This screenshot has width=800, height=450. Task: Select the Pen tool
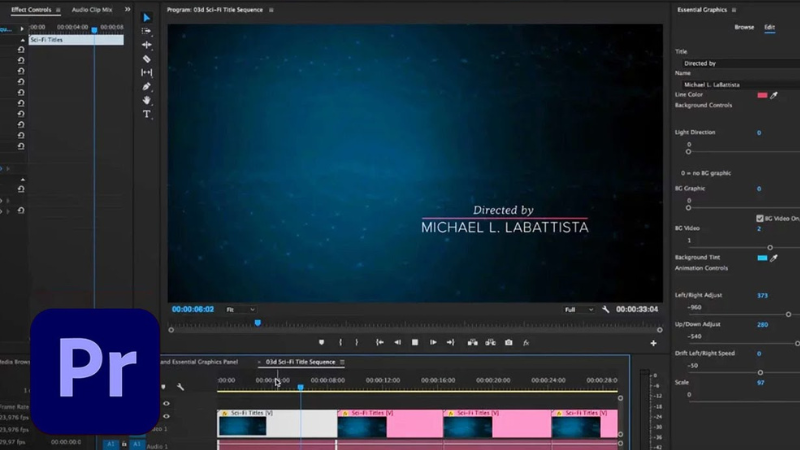(x=146, y=86)
